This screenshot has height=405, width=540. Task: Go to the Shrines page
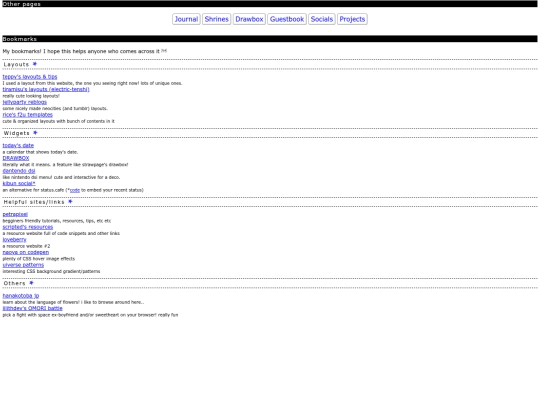point(216,19)
